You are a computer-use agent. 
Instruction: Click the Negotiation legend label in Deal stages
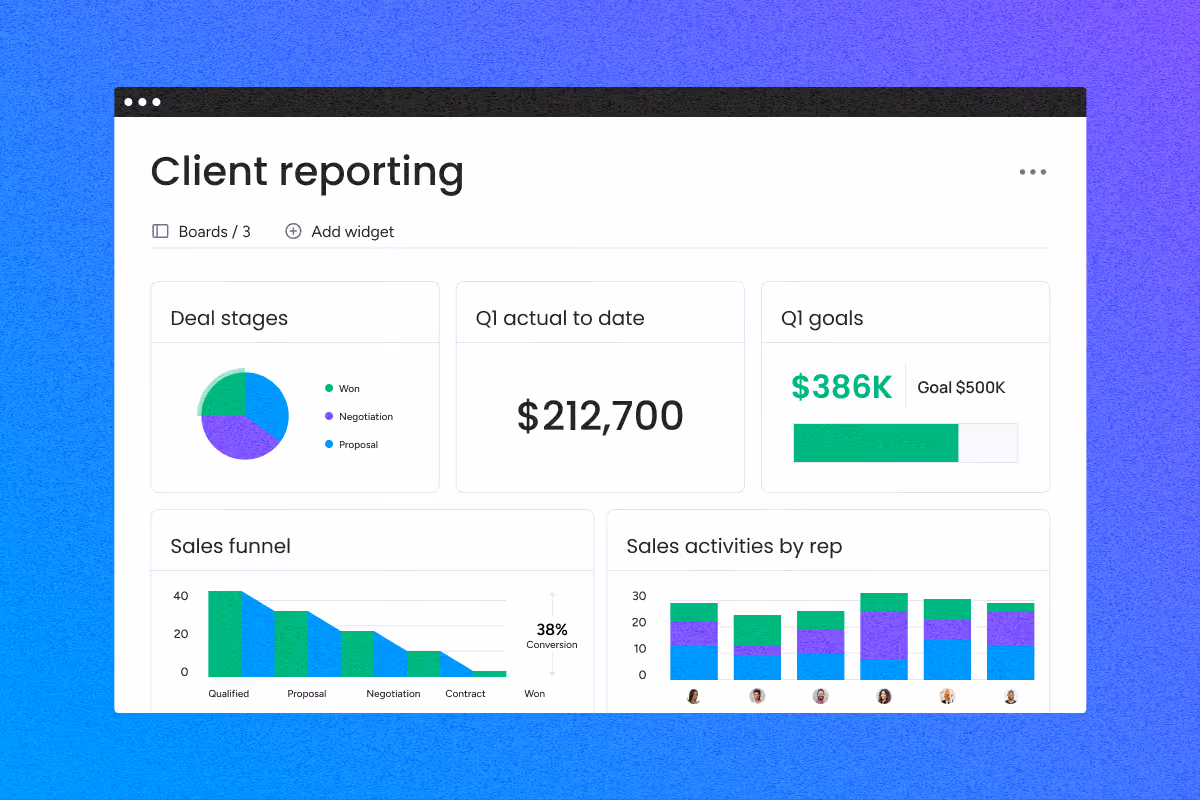(366, 416)
